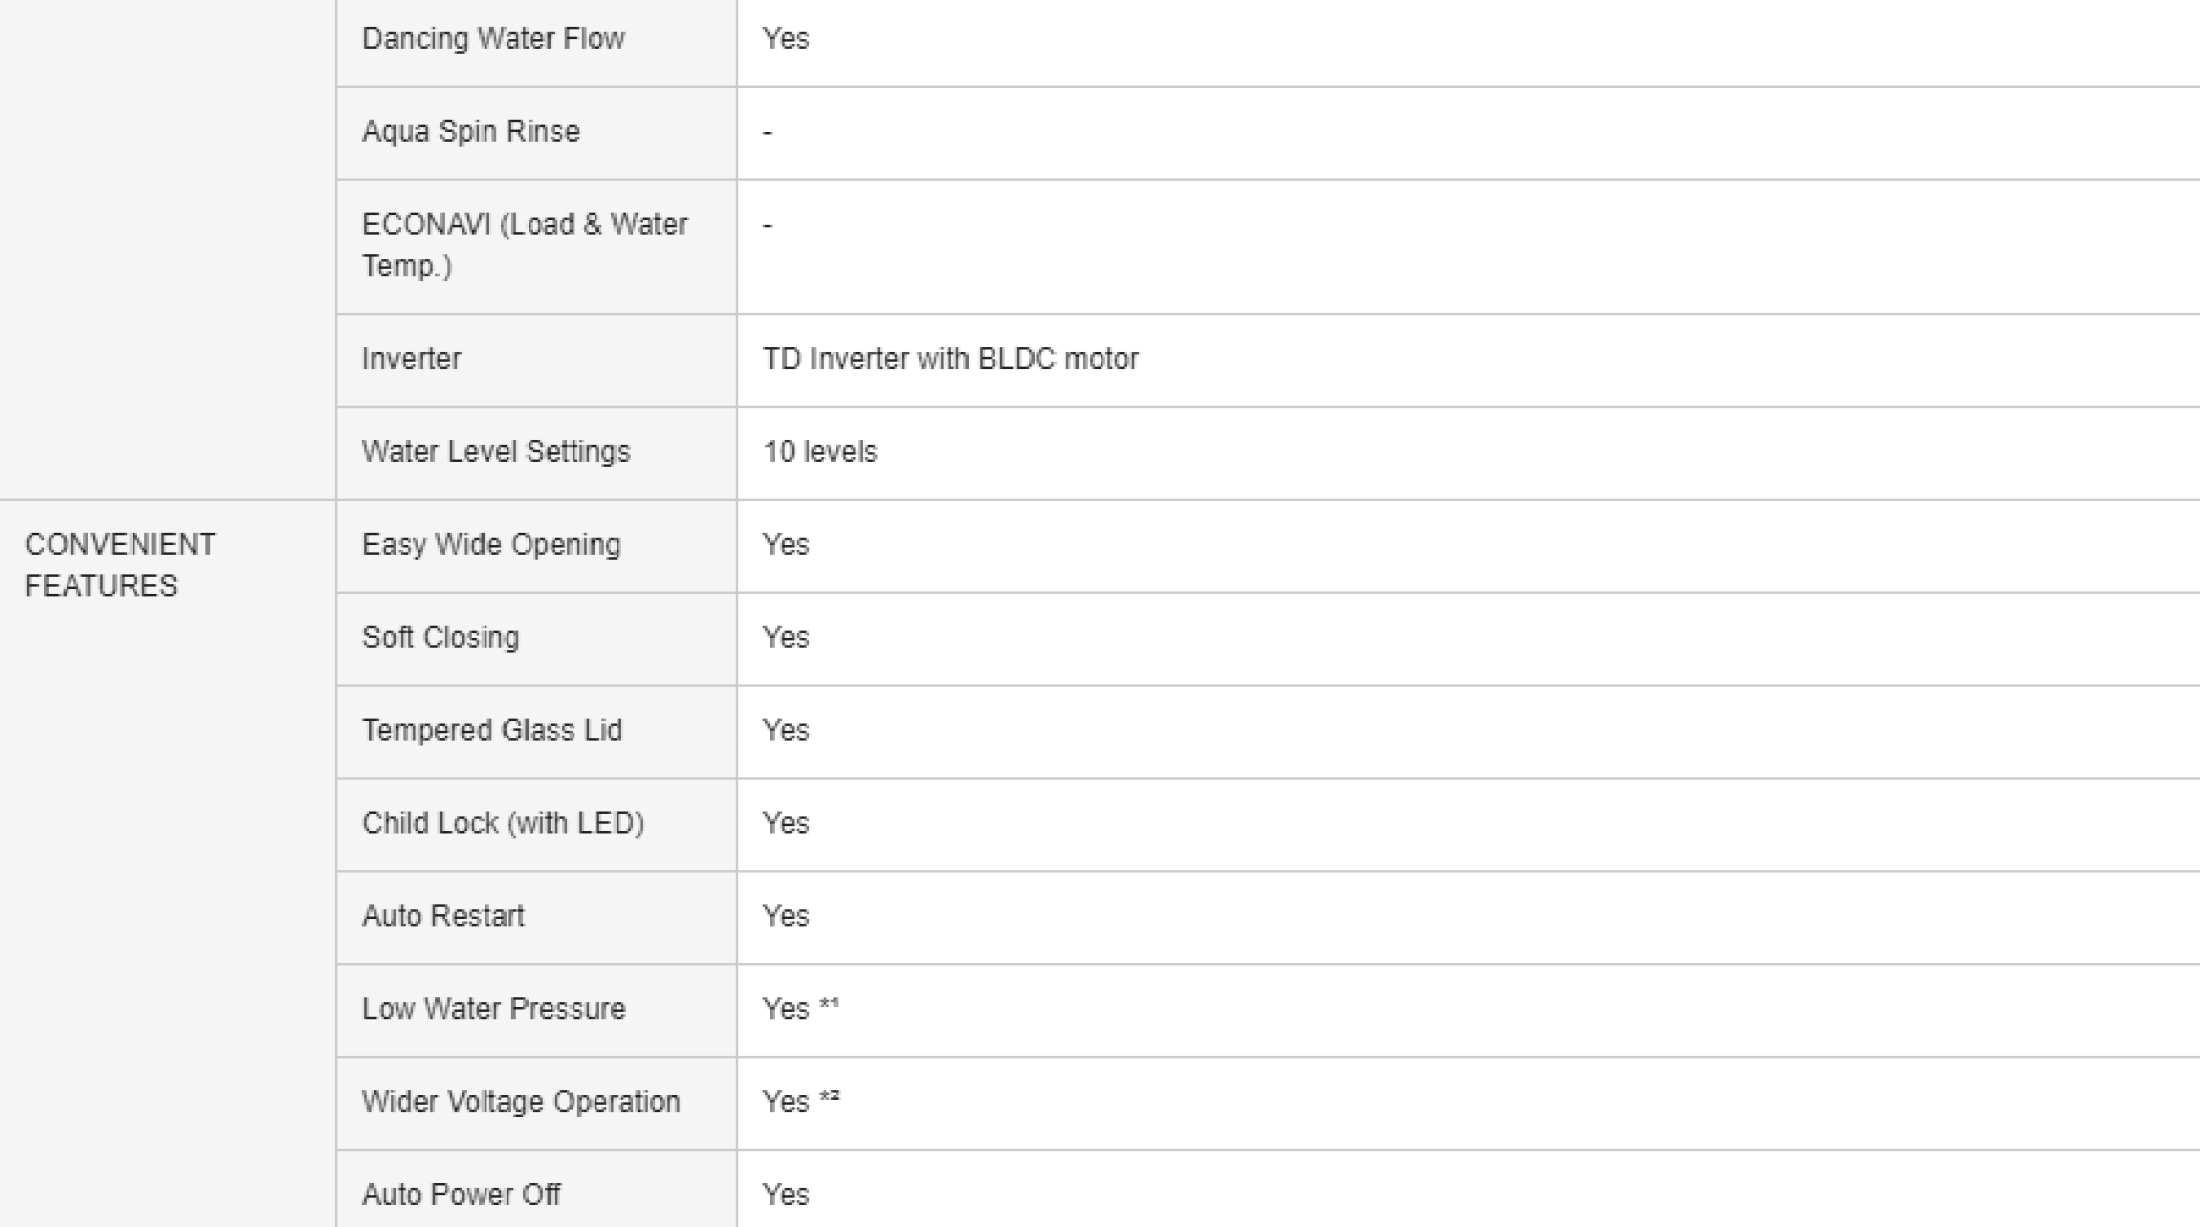Click the Yes *1 footnote value for Low Water Pressure

tap(800, 1009)
